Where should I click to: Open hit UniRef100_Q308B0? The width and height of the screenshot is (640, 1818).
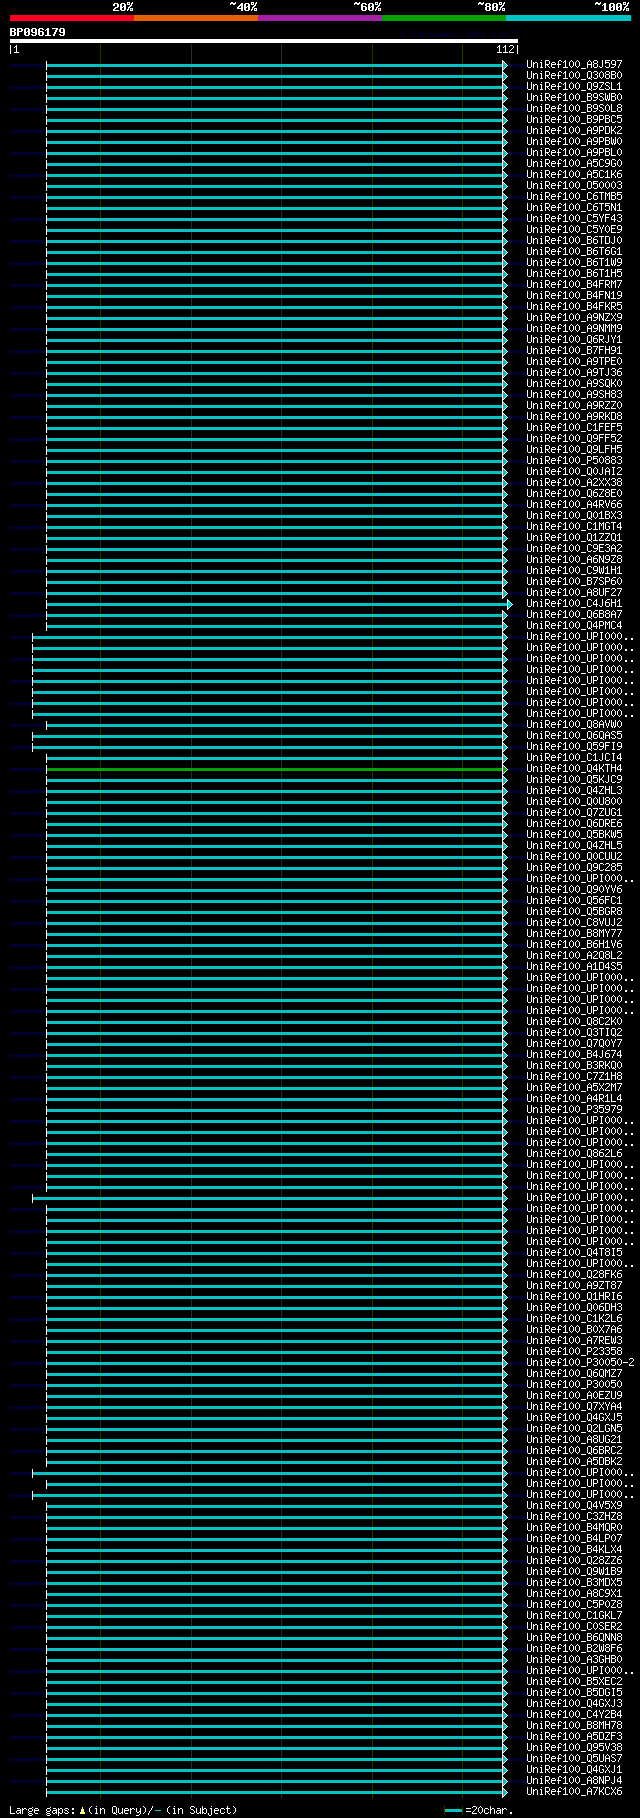[574, 75]
